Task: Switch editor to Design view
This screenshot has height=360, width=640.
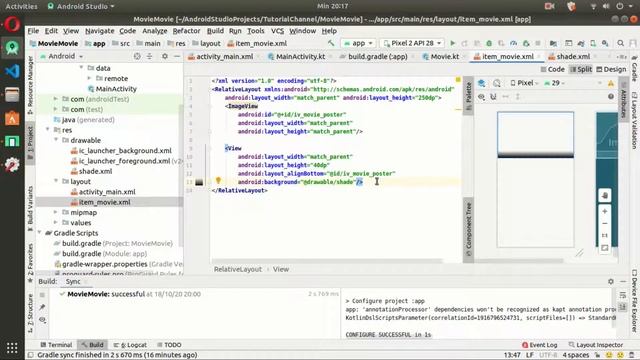Action: [611, 69]
